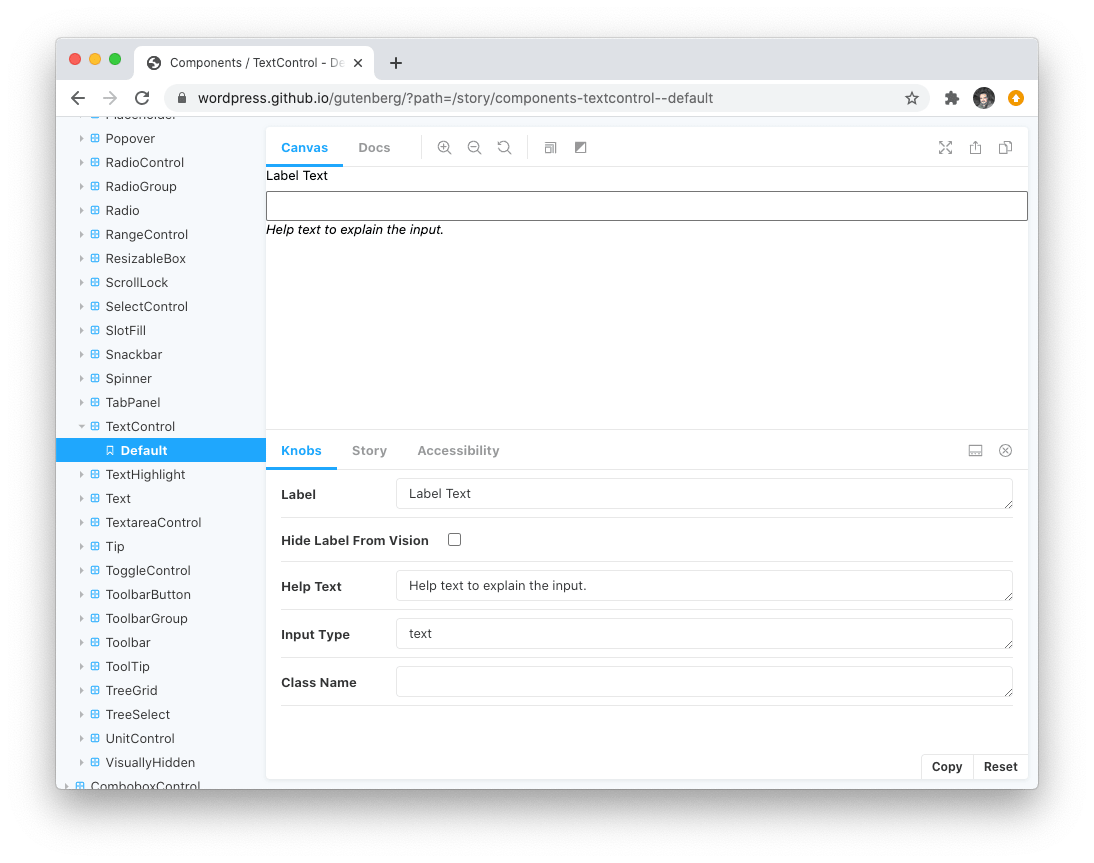Image resolution: width=1094 pixels, height=863 pixels.
Task: Open the Chrome profile avatar
Action: pos(984,98)
